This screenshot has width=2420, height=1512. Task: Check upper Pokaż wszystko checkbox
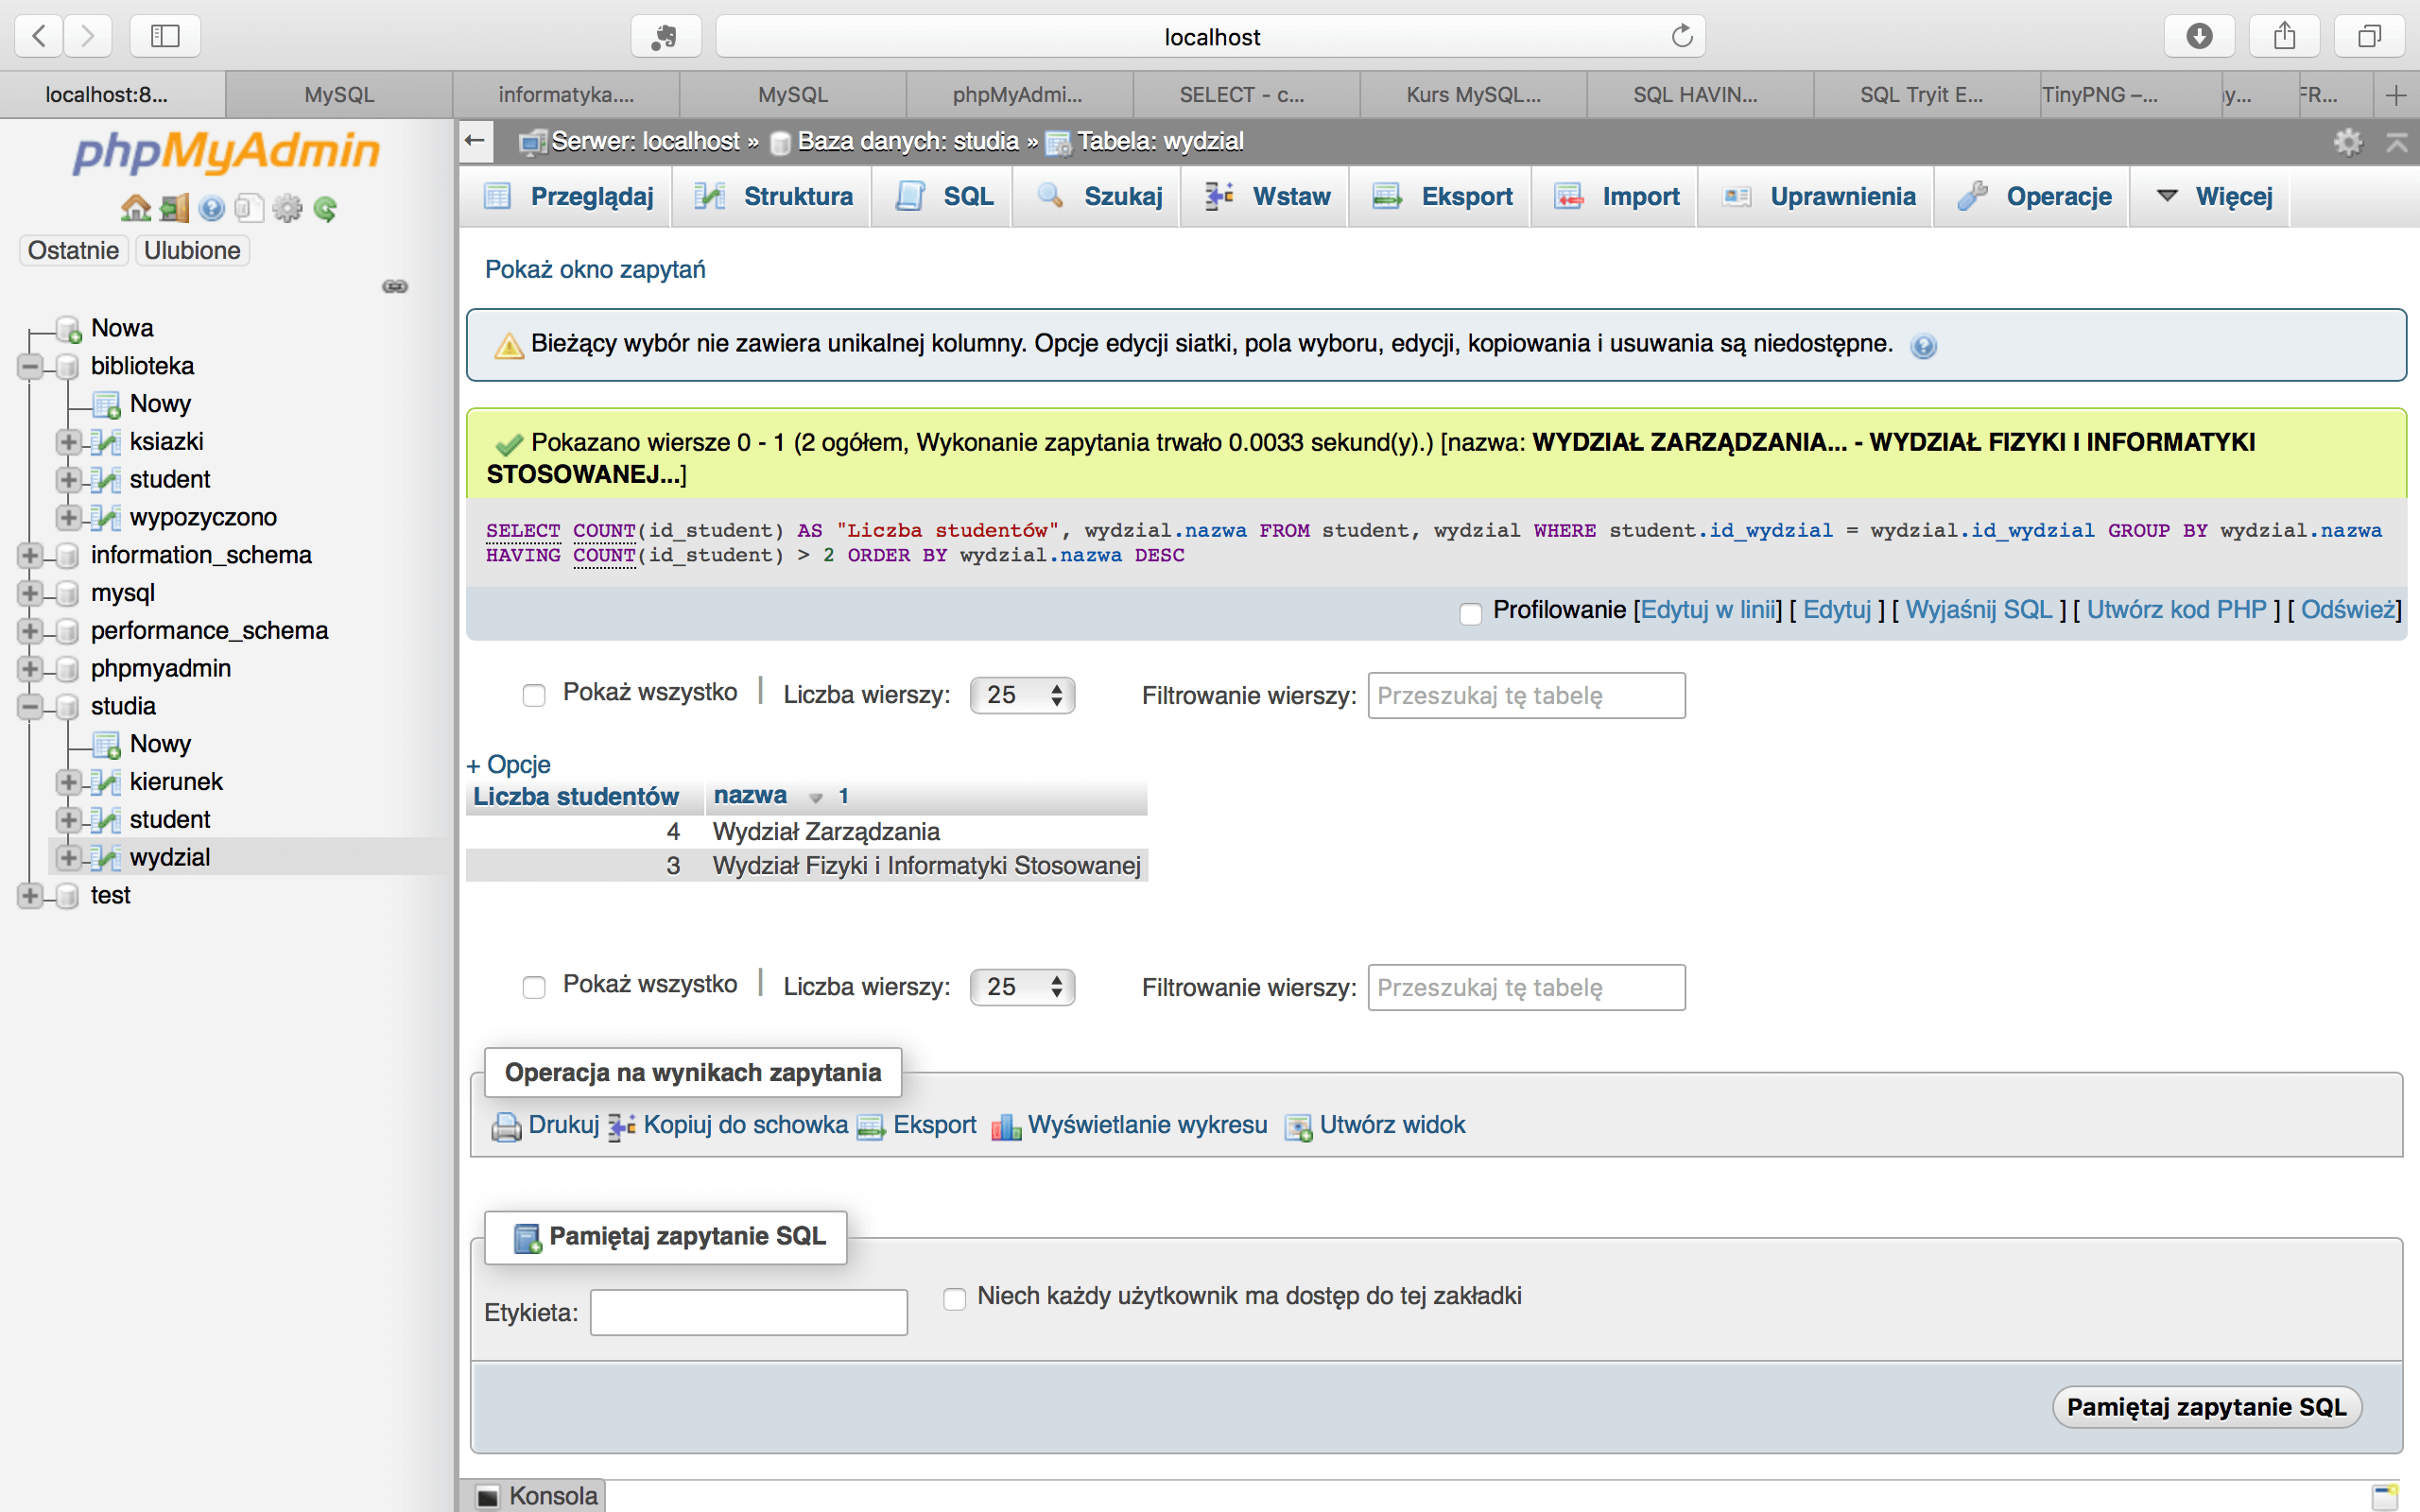click(534, 695)
